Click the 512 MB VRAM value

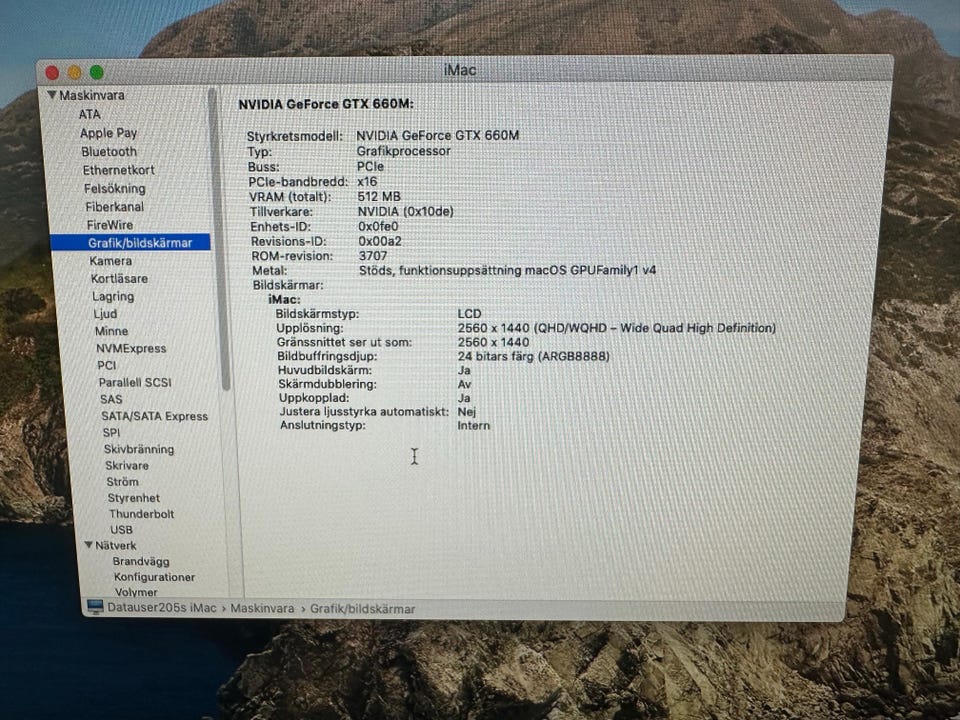(379, 197)
